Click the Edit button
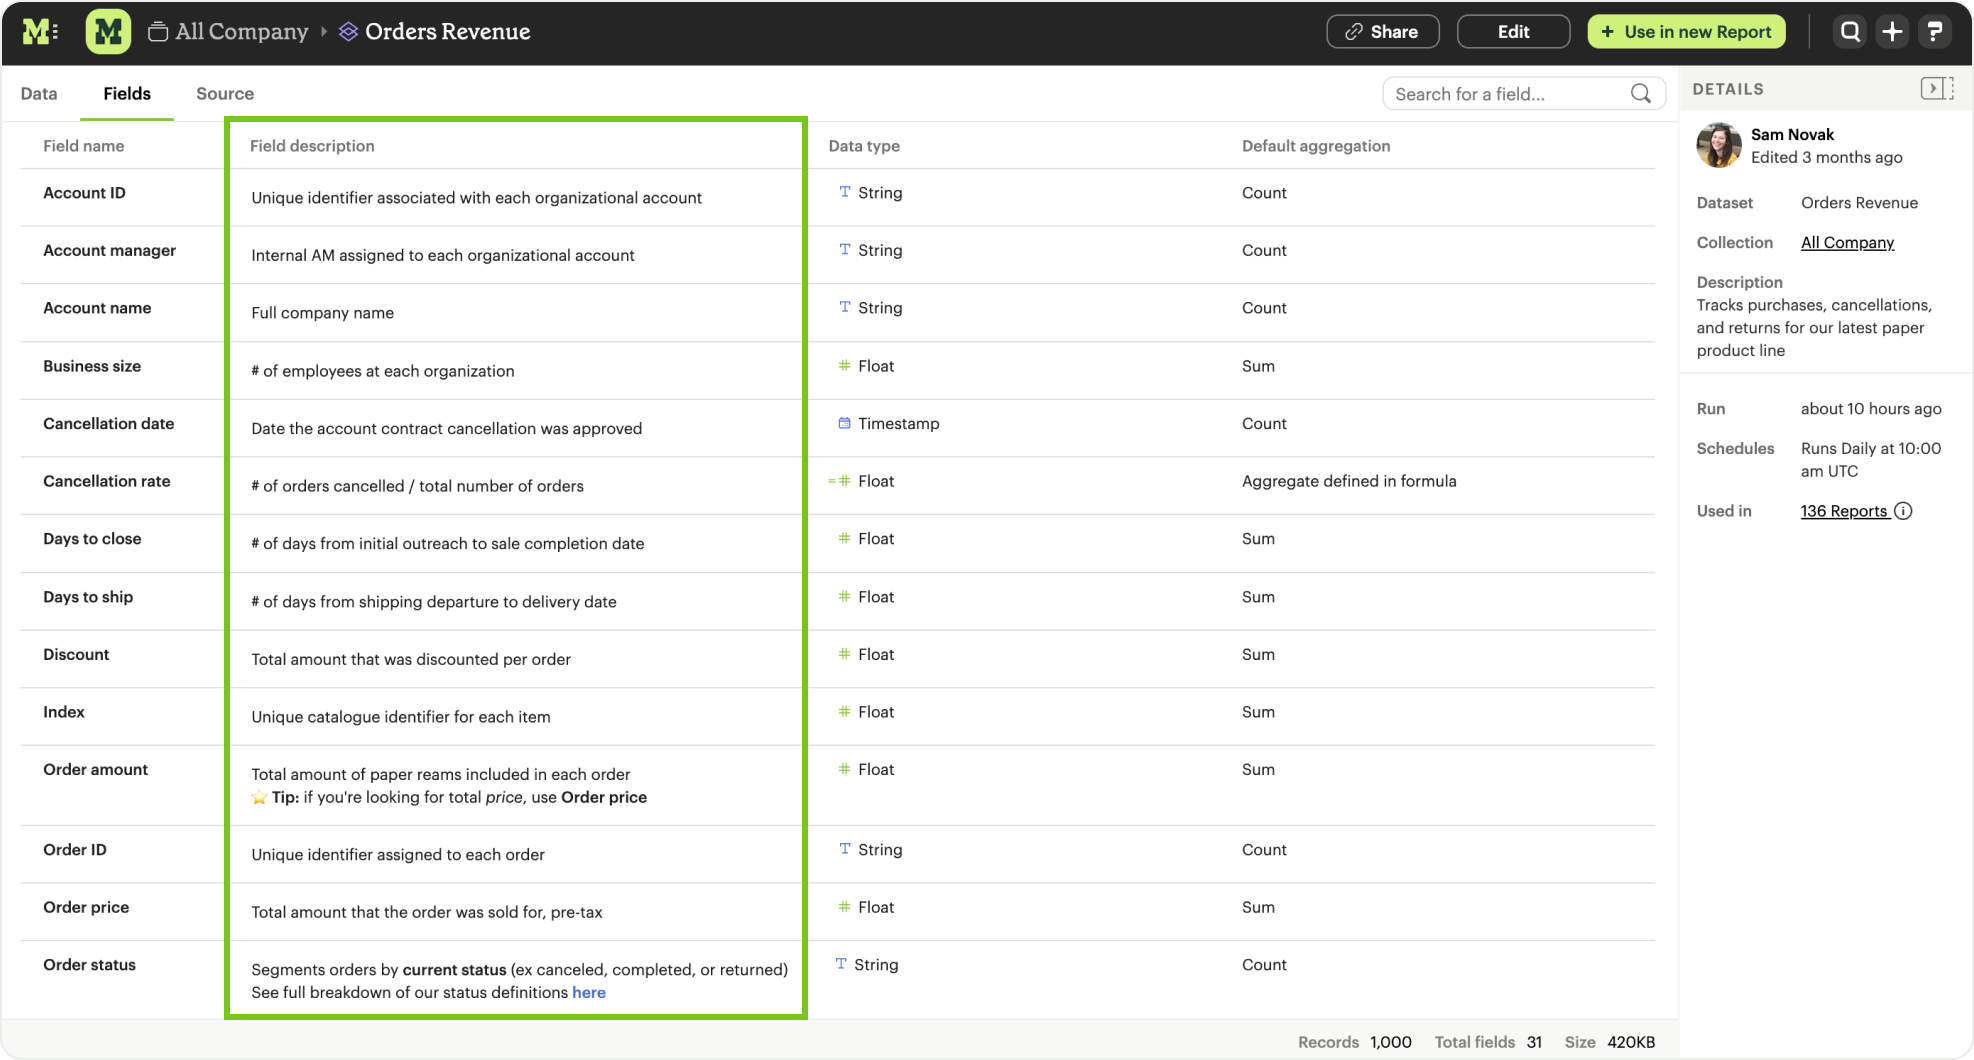 click(1513, 32)
